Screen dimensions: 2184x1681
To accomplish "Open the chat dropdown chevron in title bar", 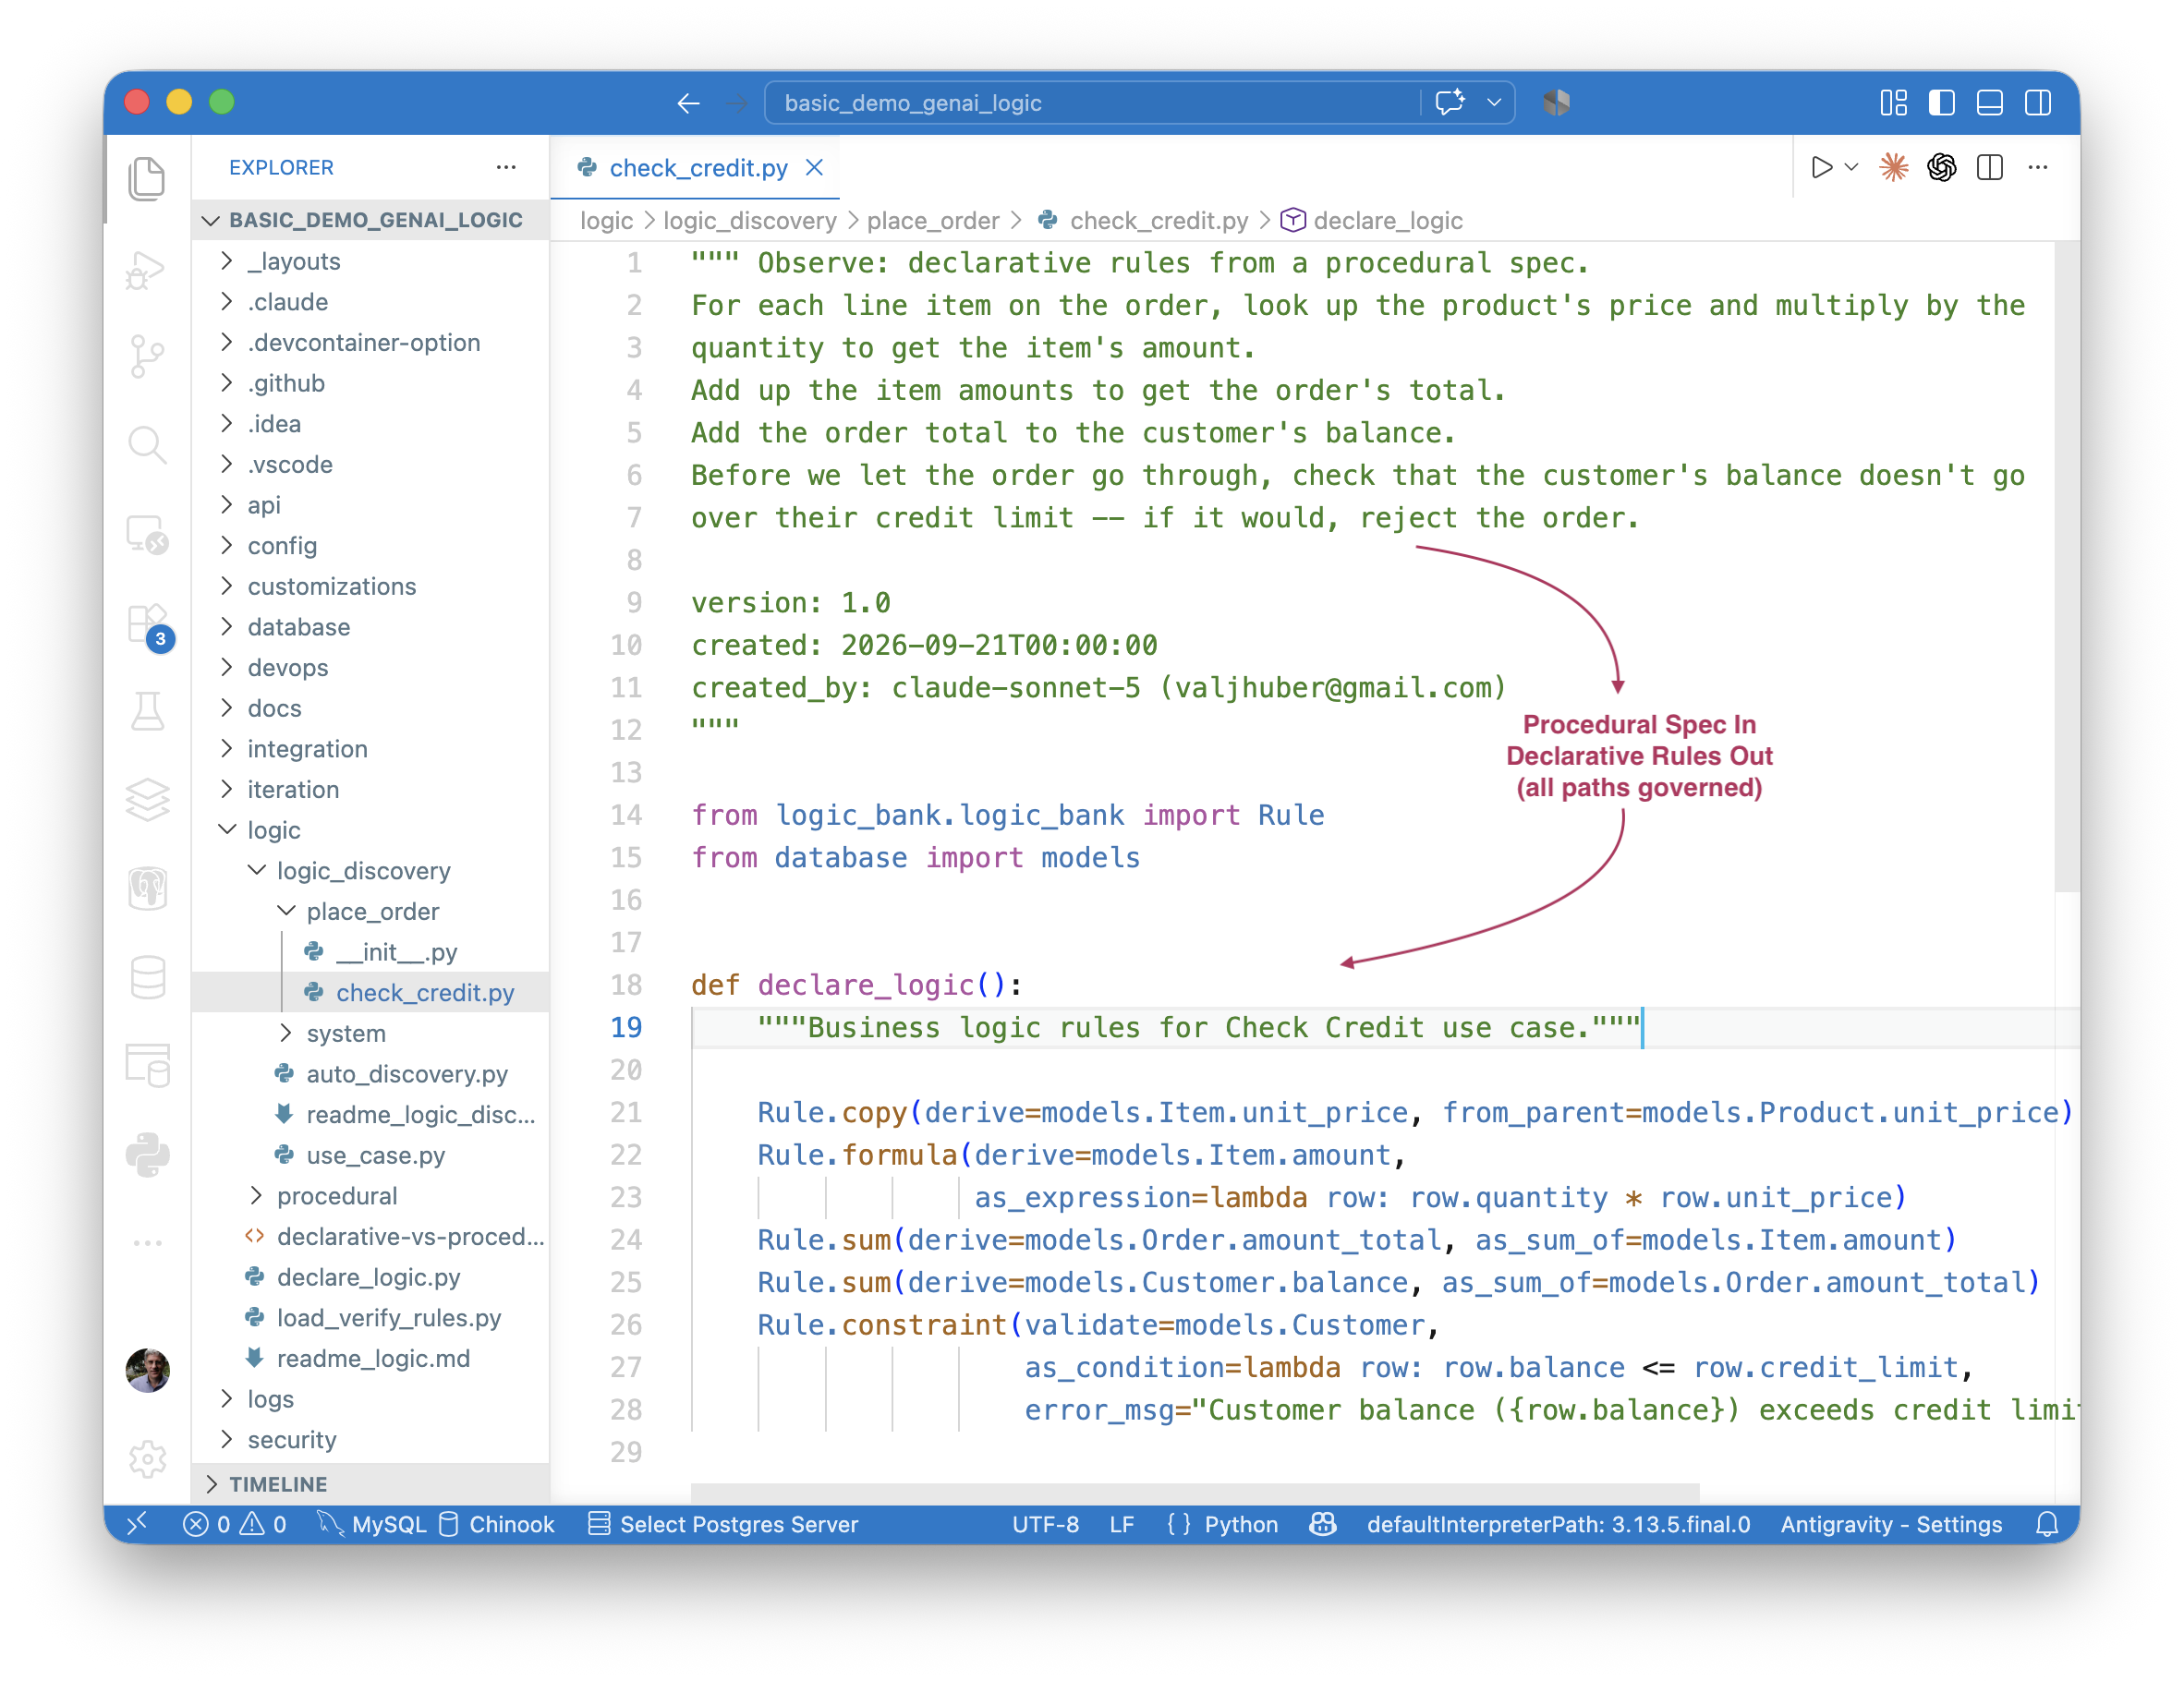I will tap(1493, 102).
